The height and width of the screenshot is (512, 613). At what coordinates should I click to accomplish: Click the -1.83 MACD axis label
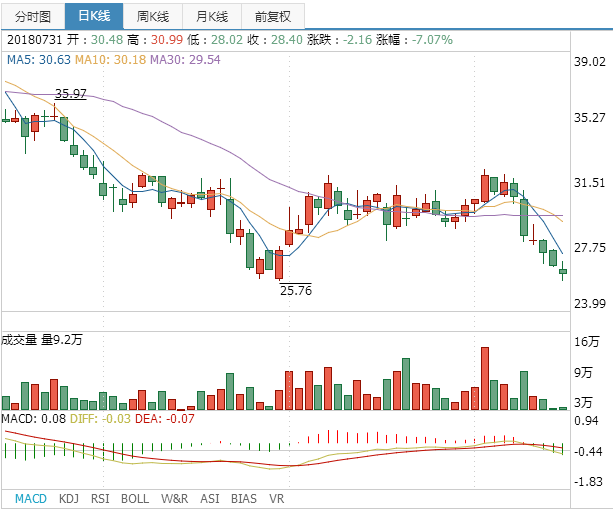click(588, 482)
